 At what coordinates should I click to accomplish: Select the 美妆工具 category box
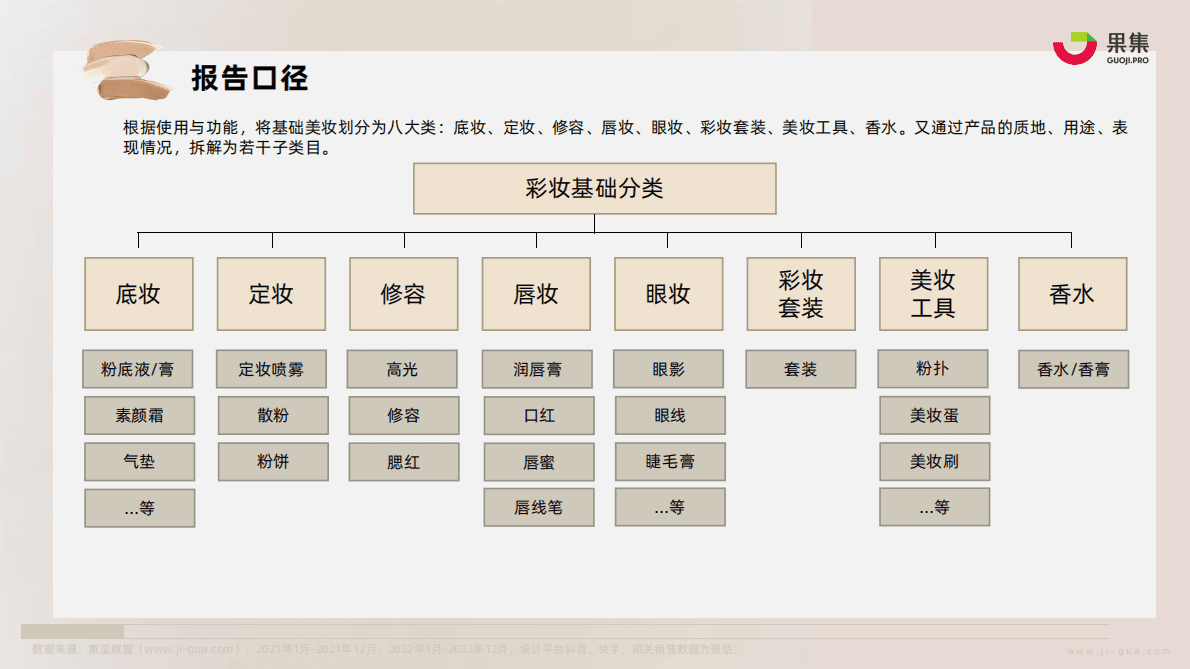933,294
